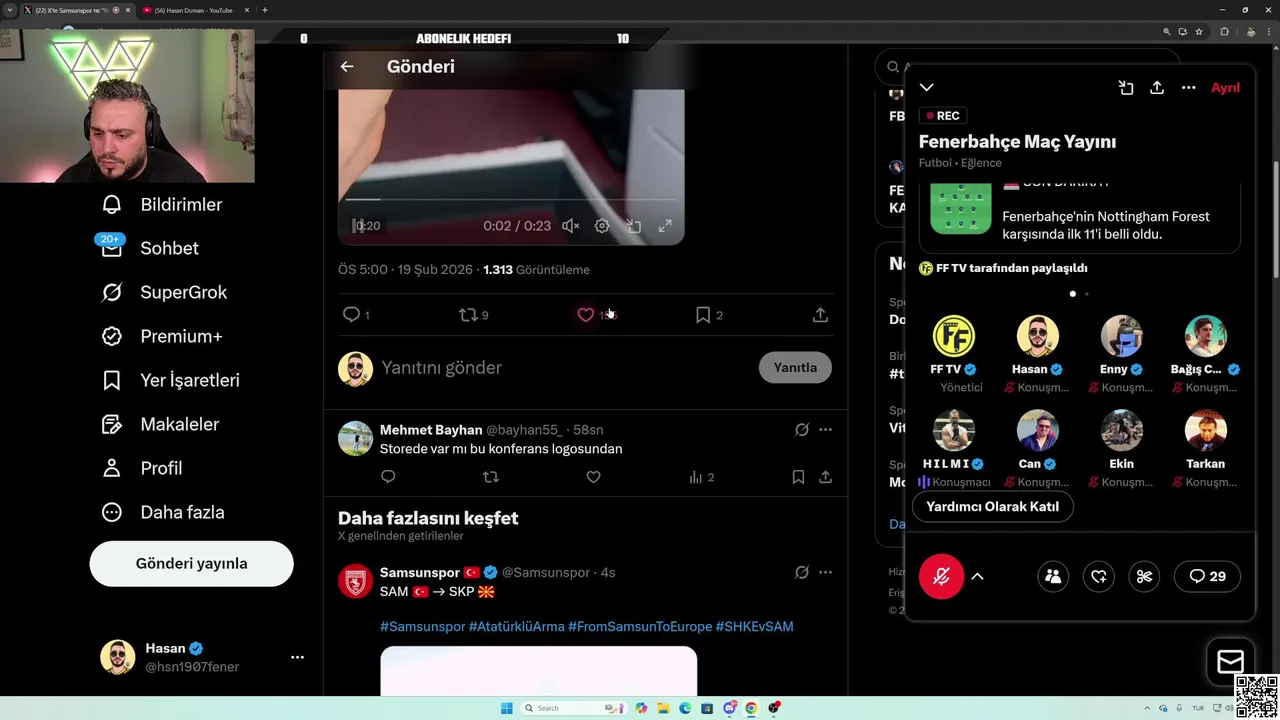Like Mehmet Bayhan's comment
Viewport: 1280px width, 720px height.
tap(593, 477)
